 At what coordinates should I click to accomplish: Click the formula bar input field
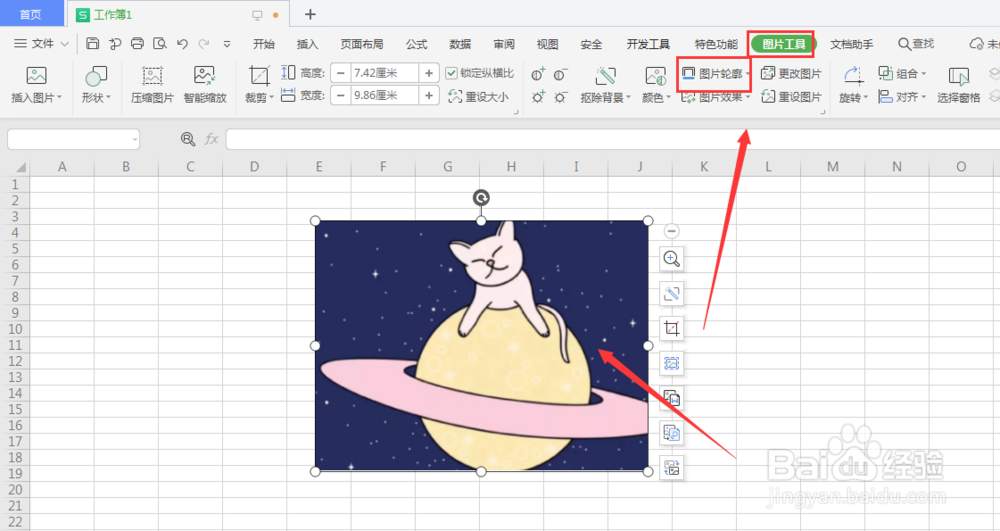click(612, 139)
